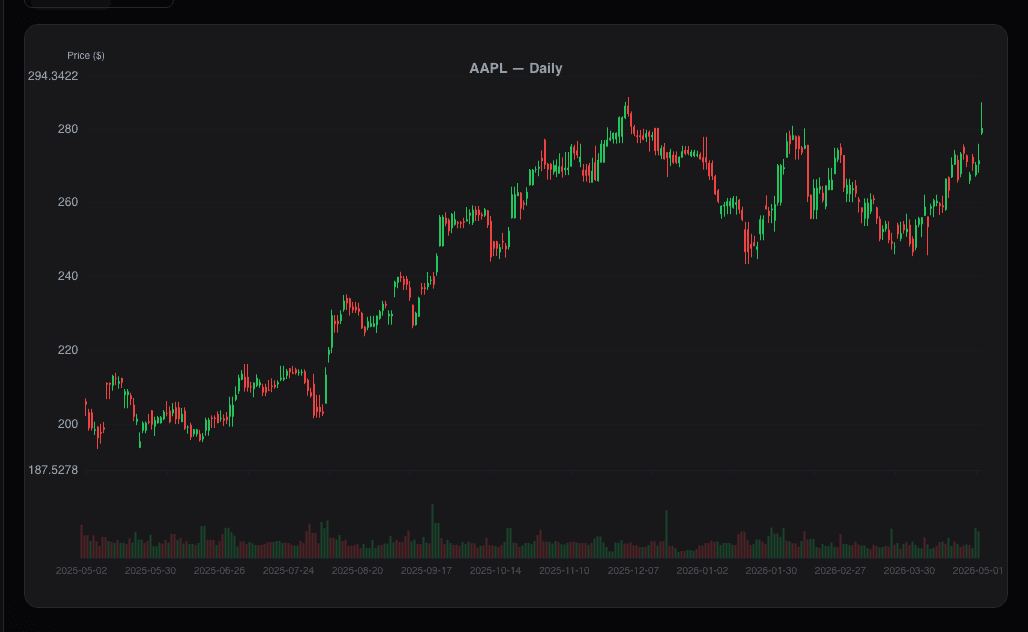This screenshot has height=632, width=1028.
Task: Click the 2025-06-26 date label
Action: pyautogui.click(x=219, y=571)
